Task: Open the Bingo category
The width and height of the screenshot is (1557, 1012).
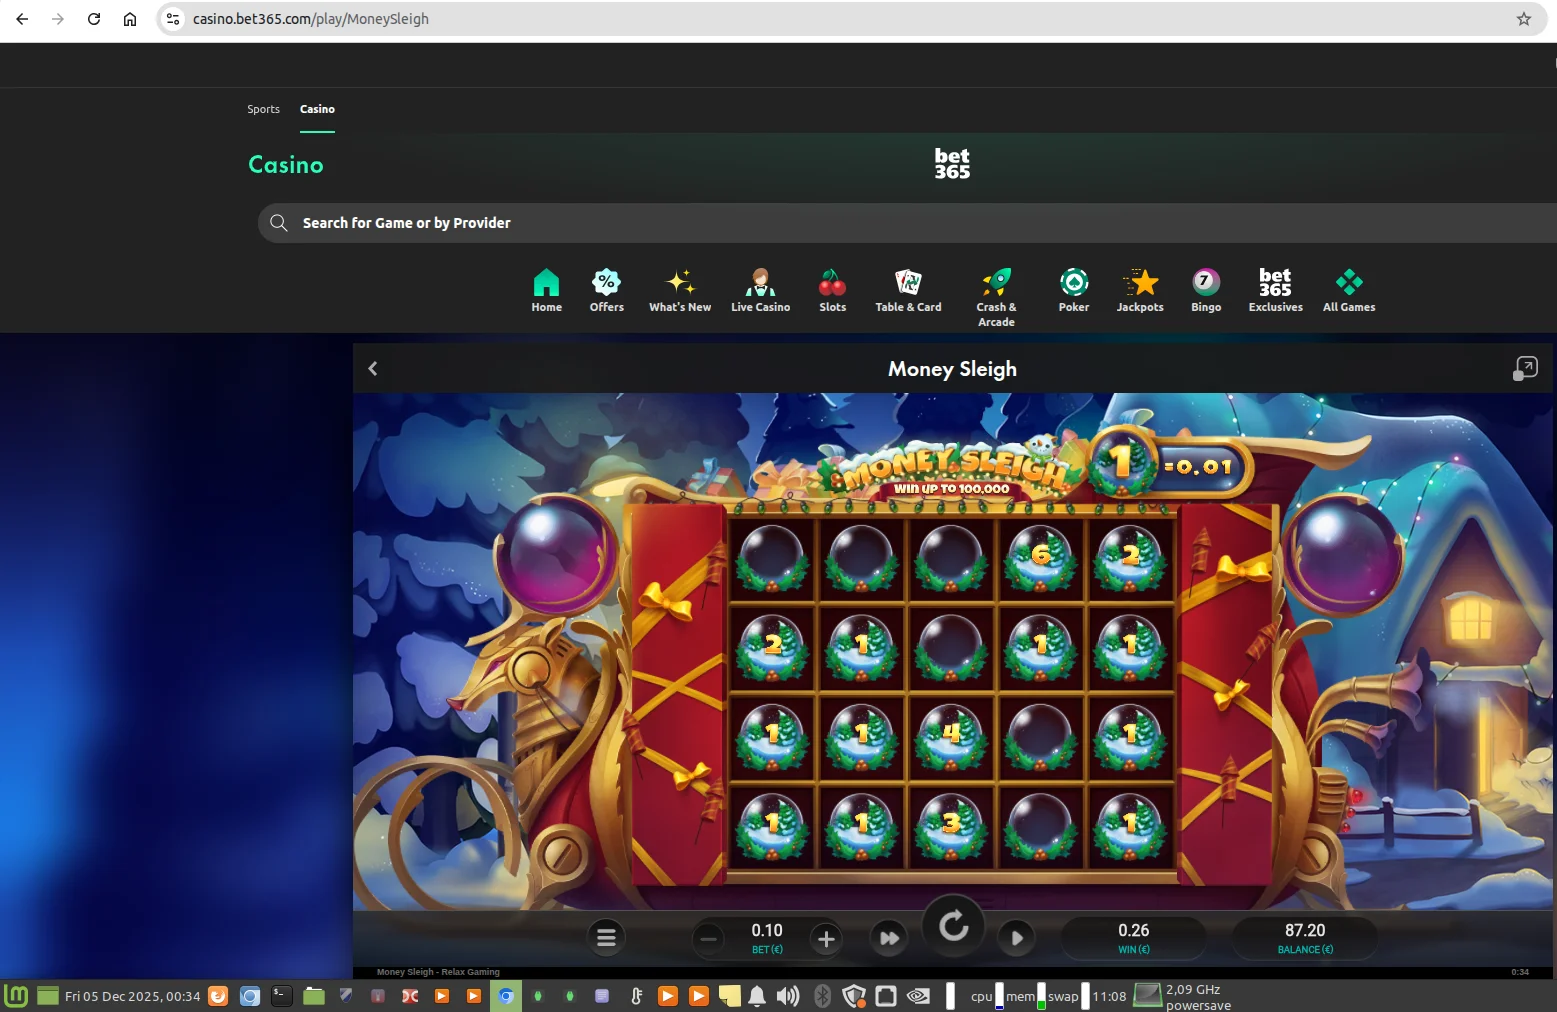Action: click(x=1206, y=291)
